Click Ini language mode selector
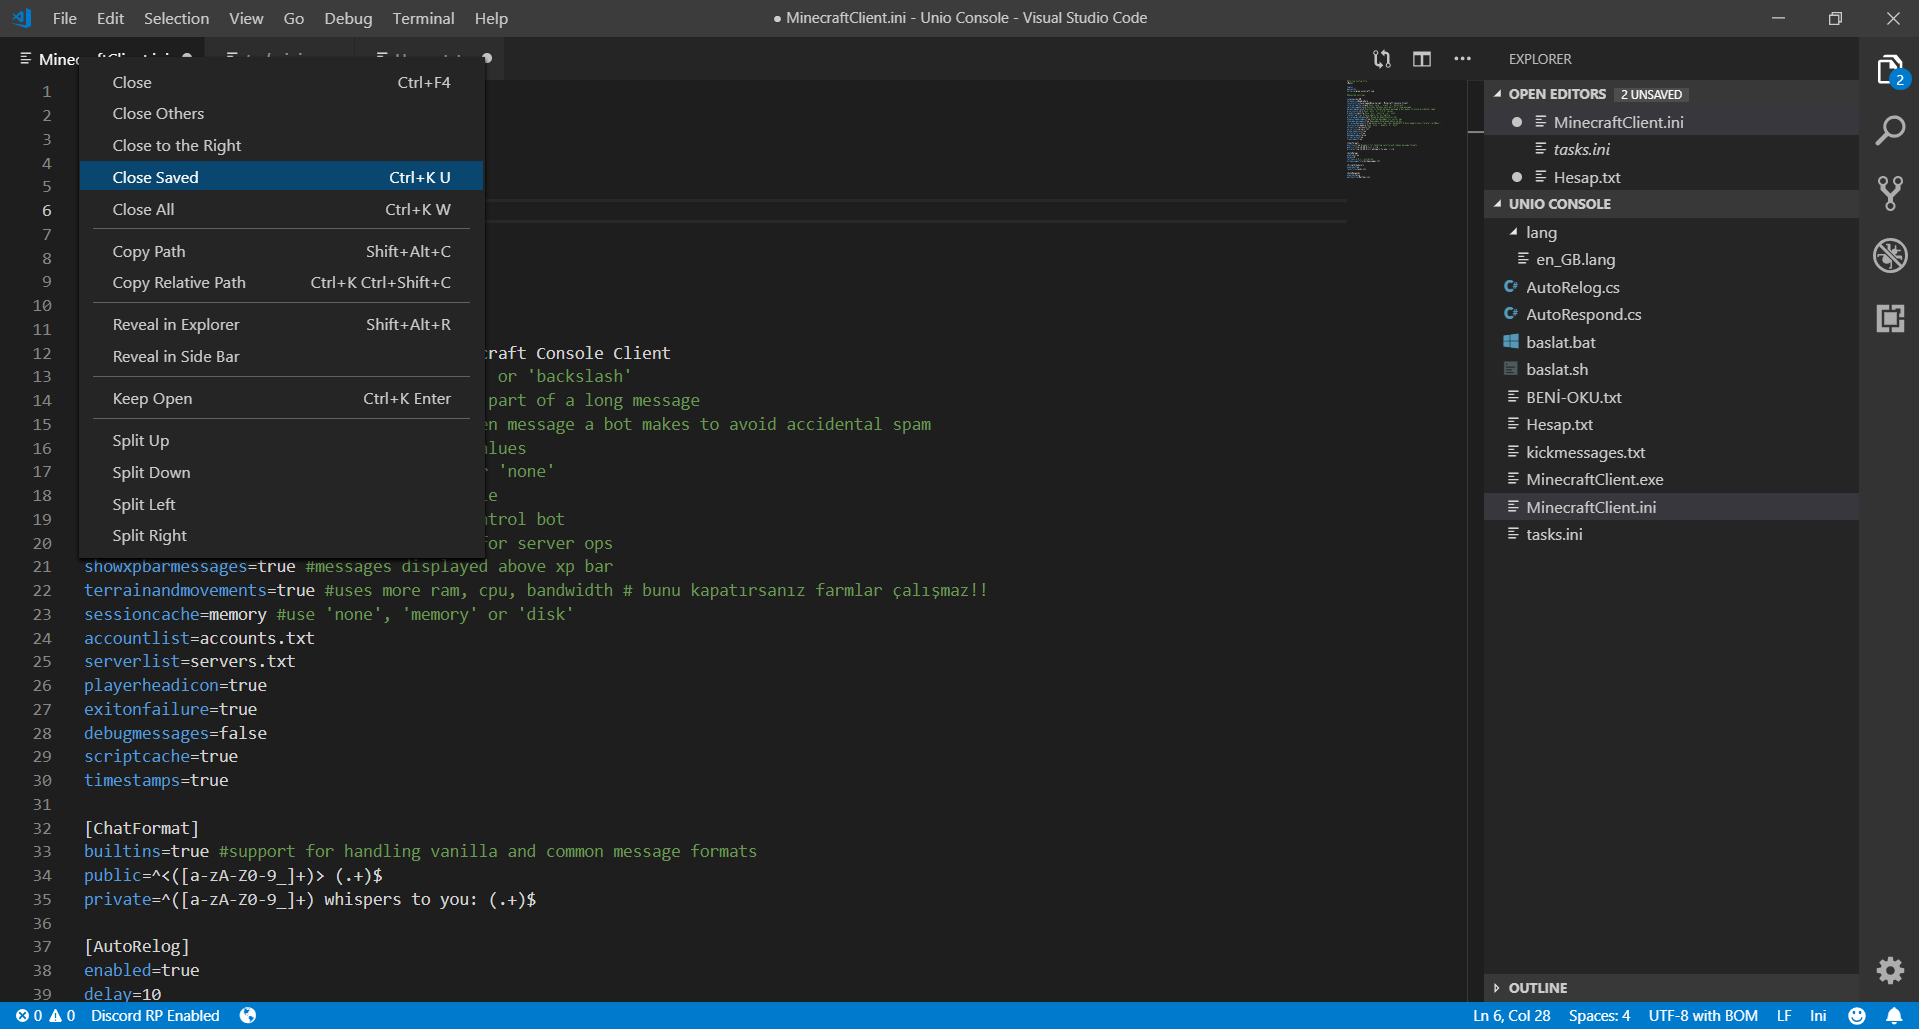 tap(1818, 1015)
